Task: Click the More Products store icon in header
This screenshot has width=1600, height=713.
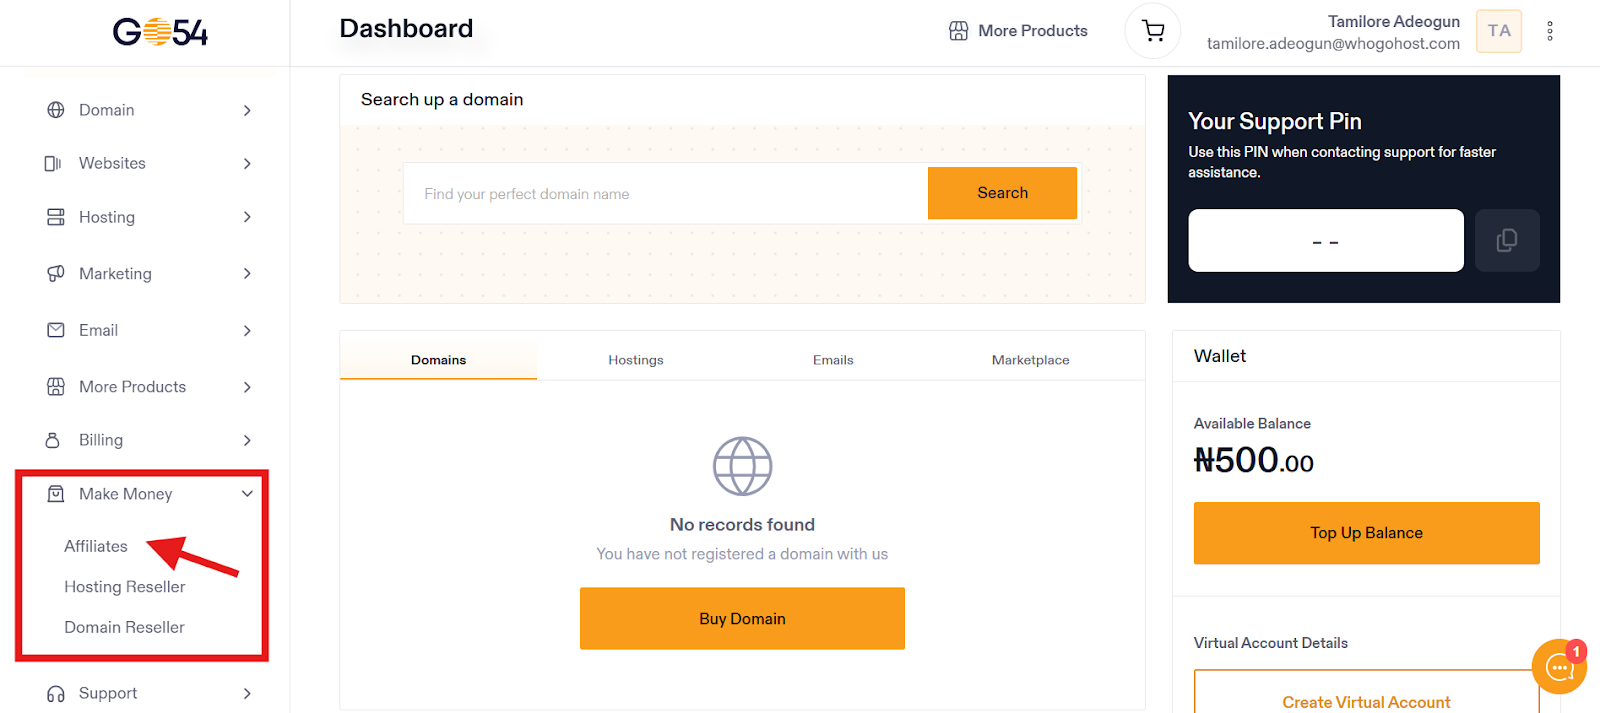Action: 958,31
